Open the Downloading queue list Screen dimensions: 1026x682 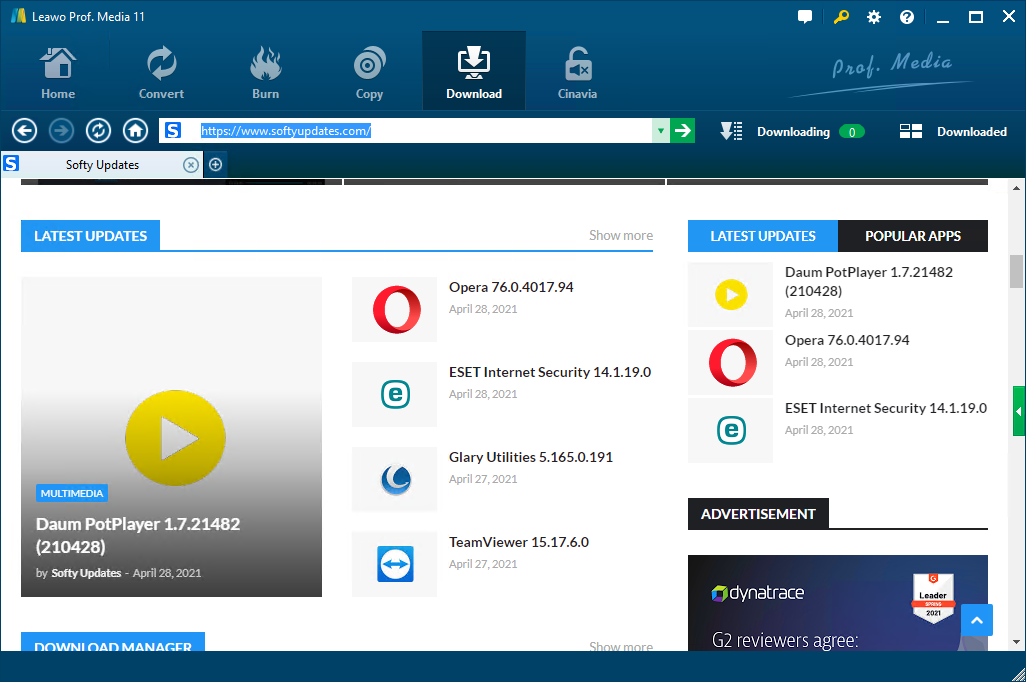tap(793, 132)
